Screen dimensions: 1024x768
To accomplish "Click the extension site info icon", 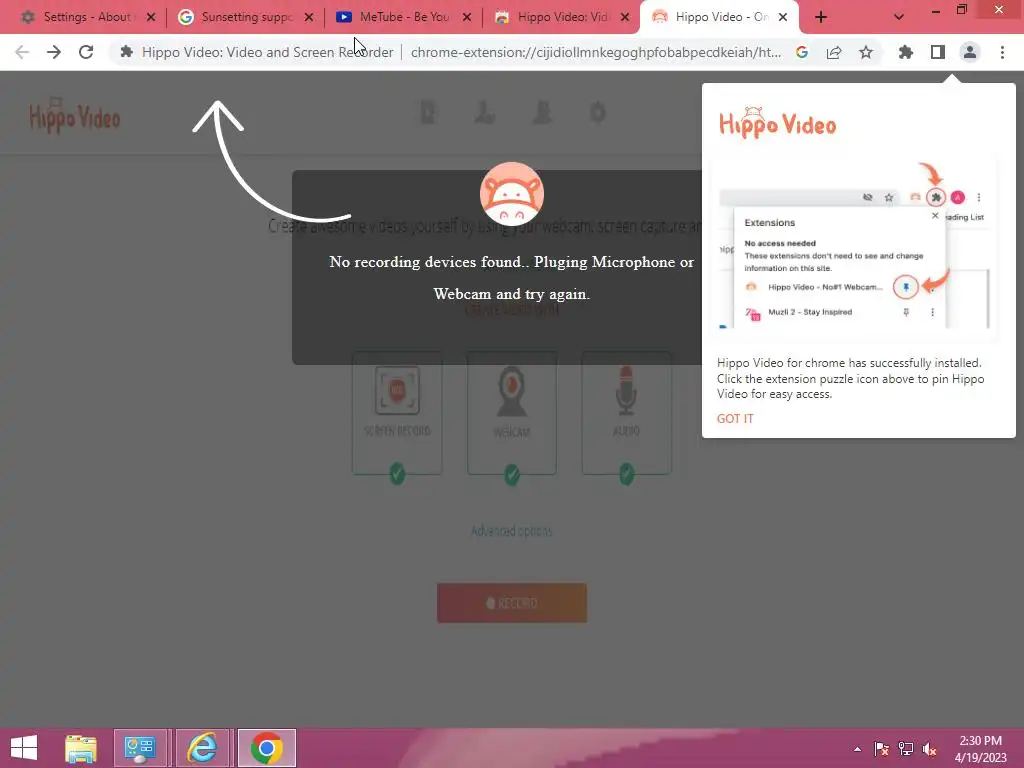I will (x=127, y=52).
